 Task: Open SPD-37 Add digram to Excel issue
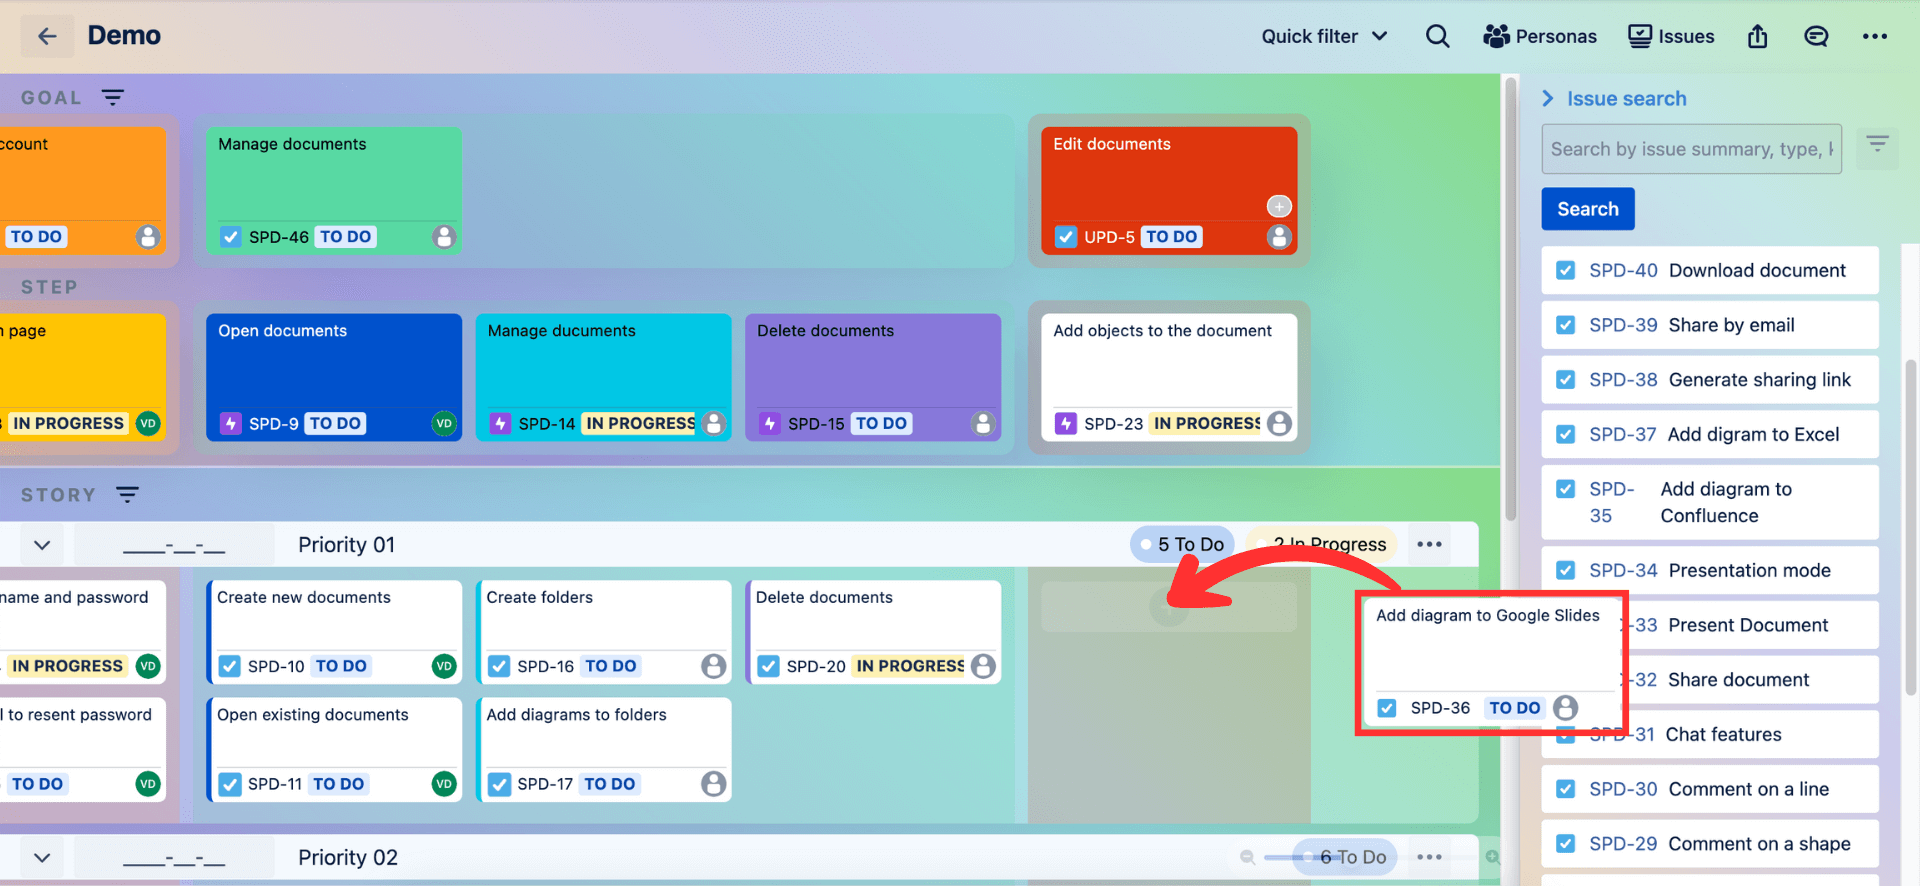[1709, 434]
